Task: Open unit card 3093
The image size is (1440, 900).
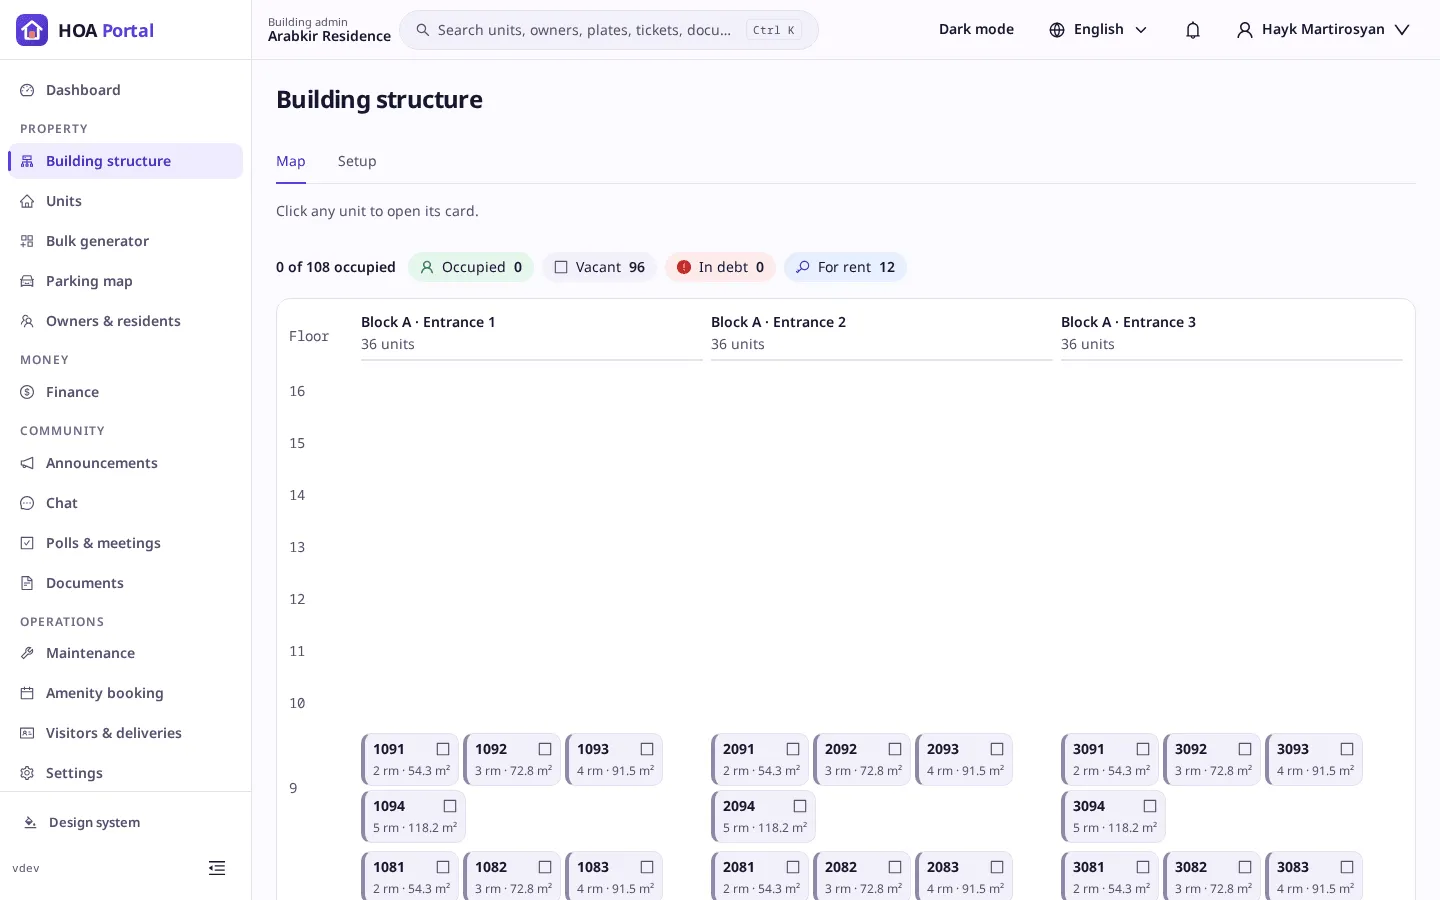Action: pyautogui.click(x=1314, y=760)
